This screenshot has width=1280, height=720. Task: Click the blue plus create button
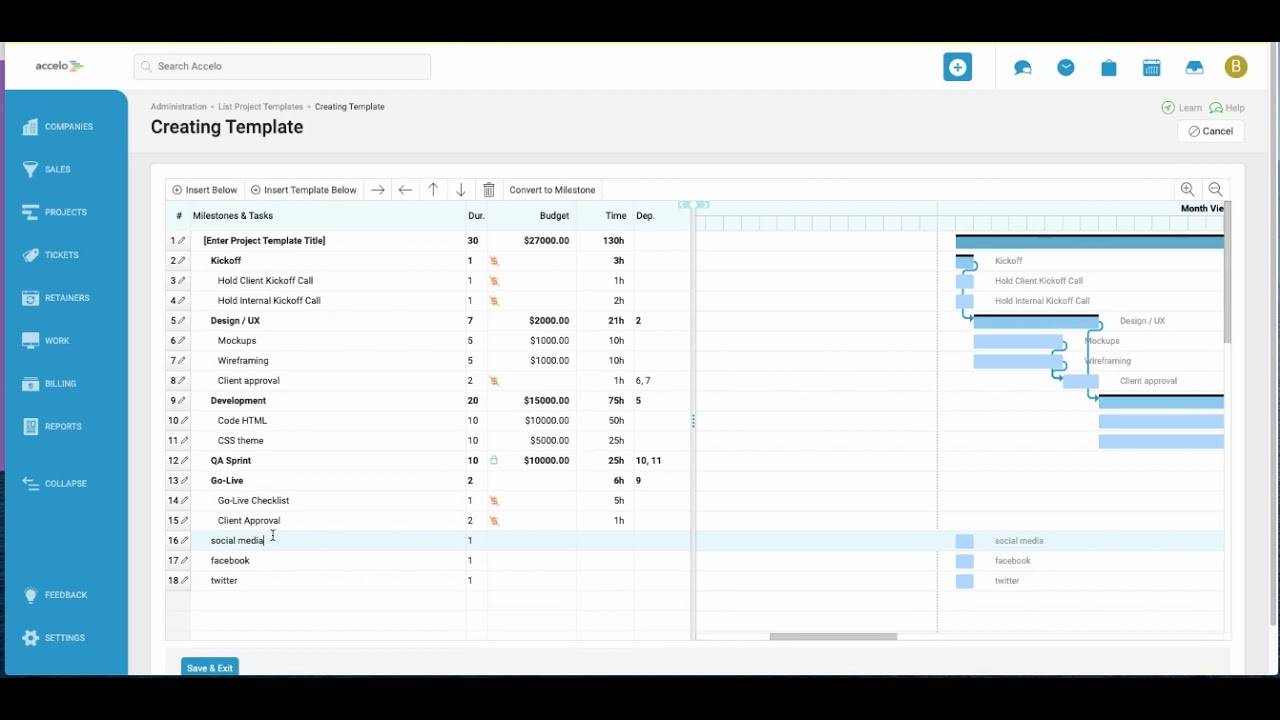(x=957, y=67)
